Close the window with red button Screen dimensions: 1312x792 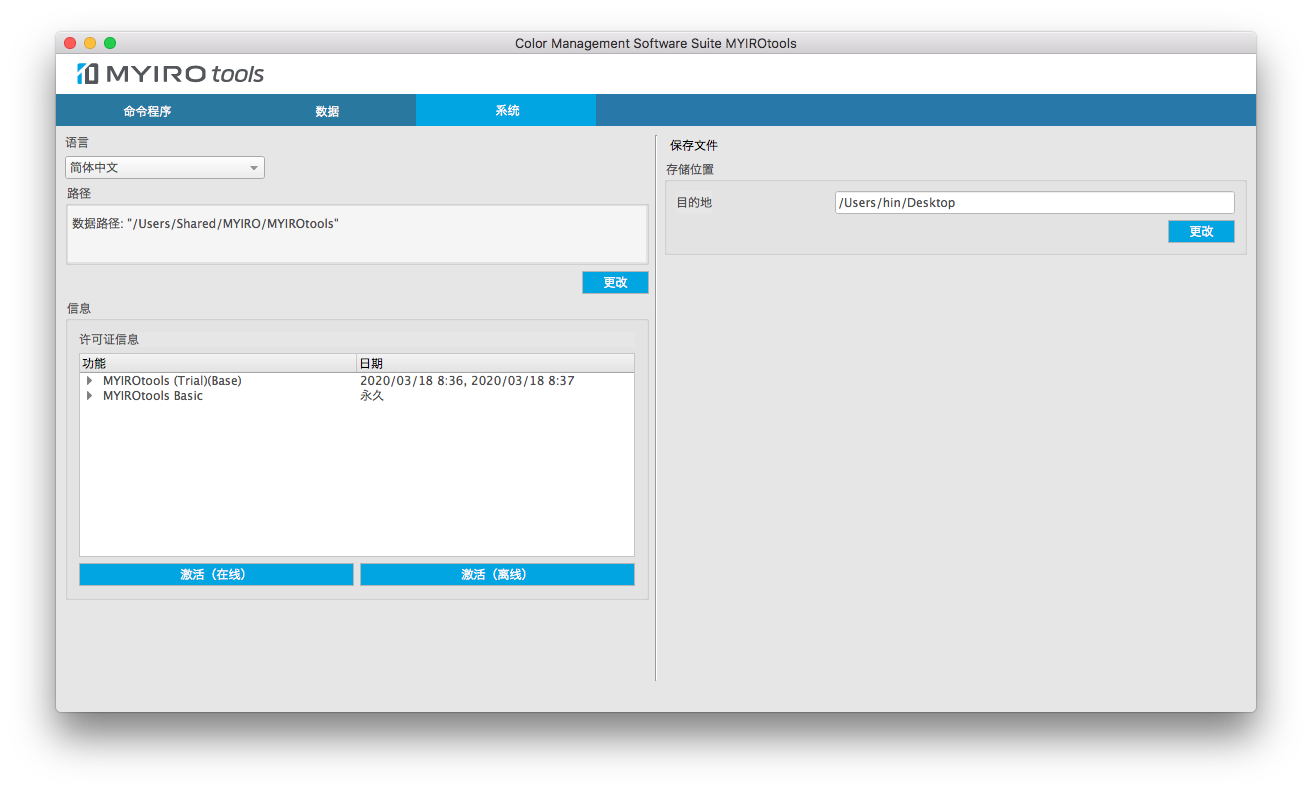(70, 43)
